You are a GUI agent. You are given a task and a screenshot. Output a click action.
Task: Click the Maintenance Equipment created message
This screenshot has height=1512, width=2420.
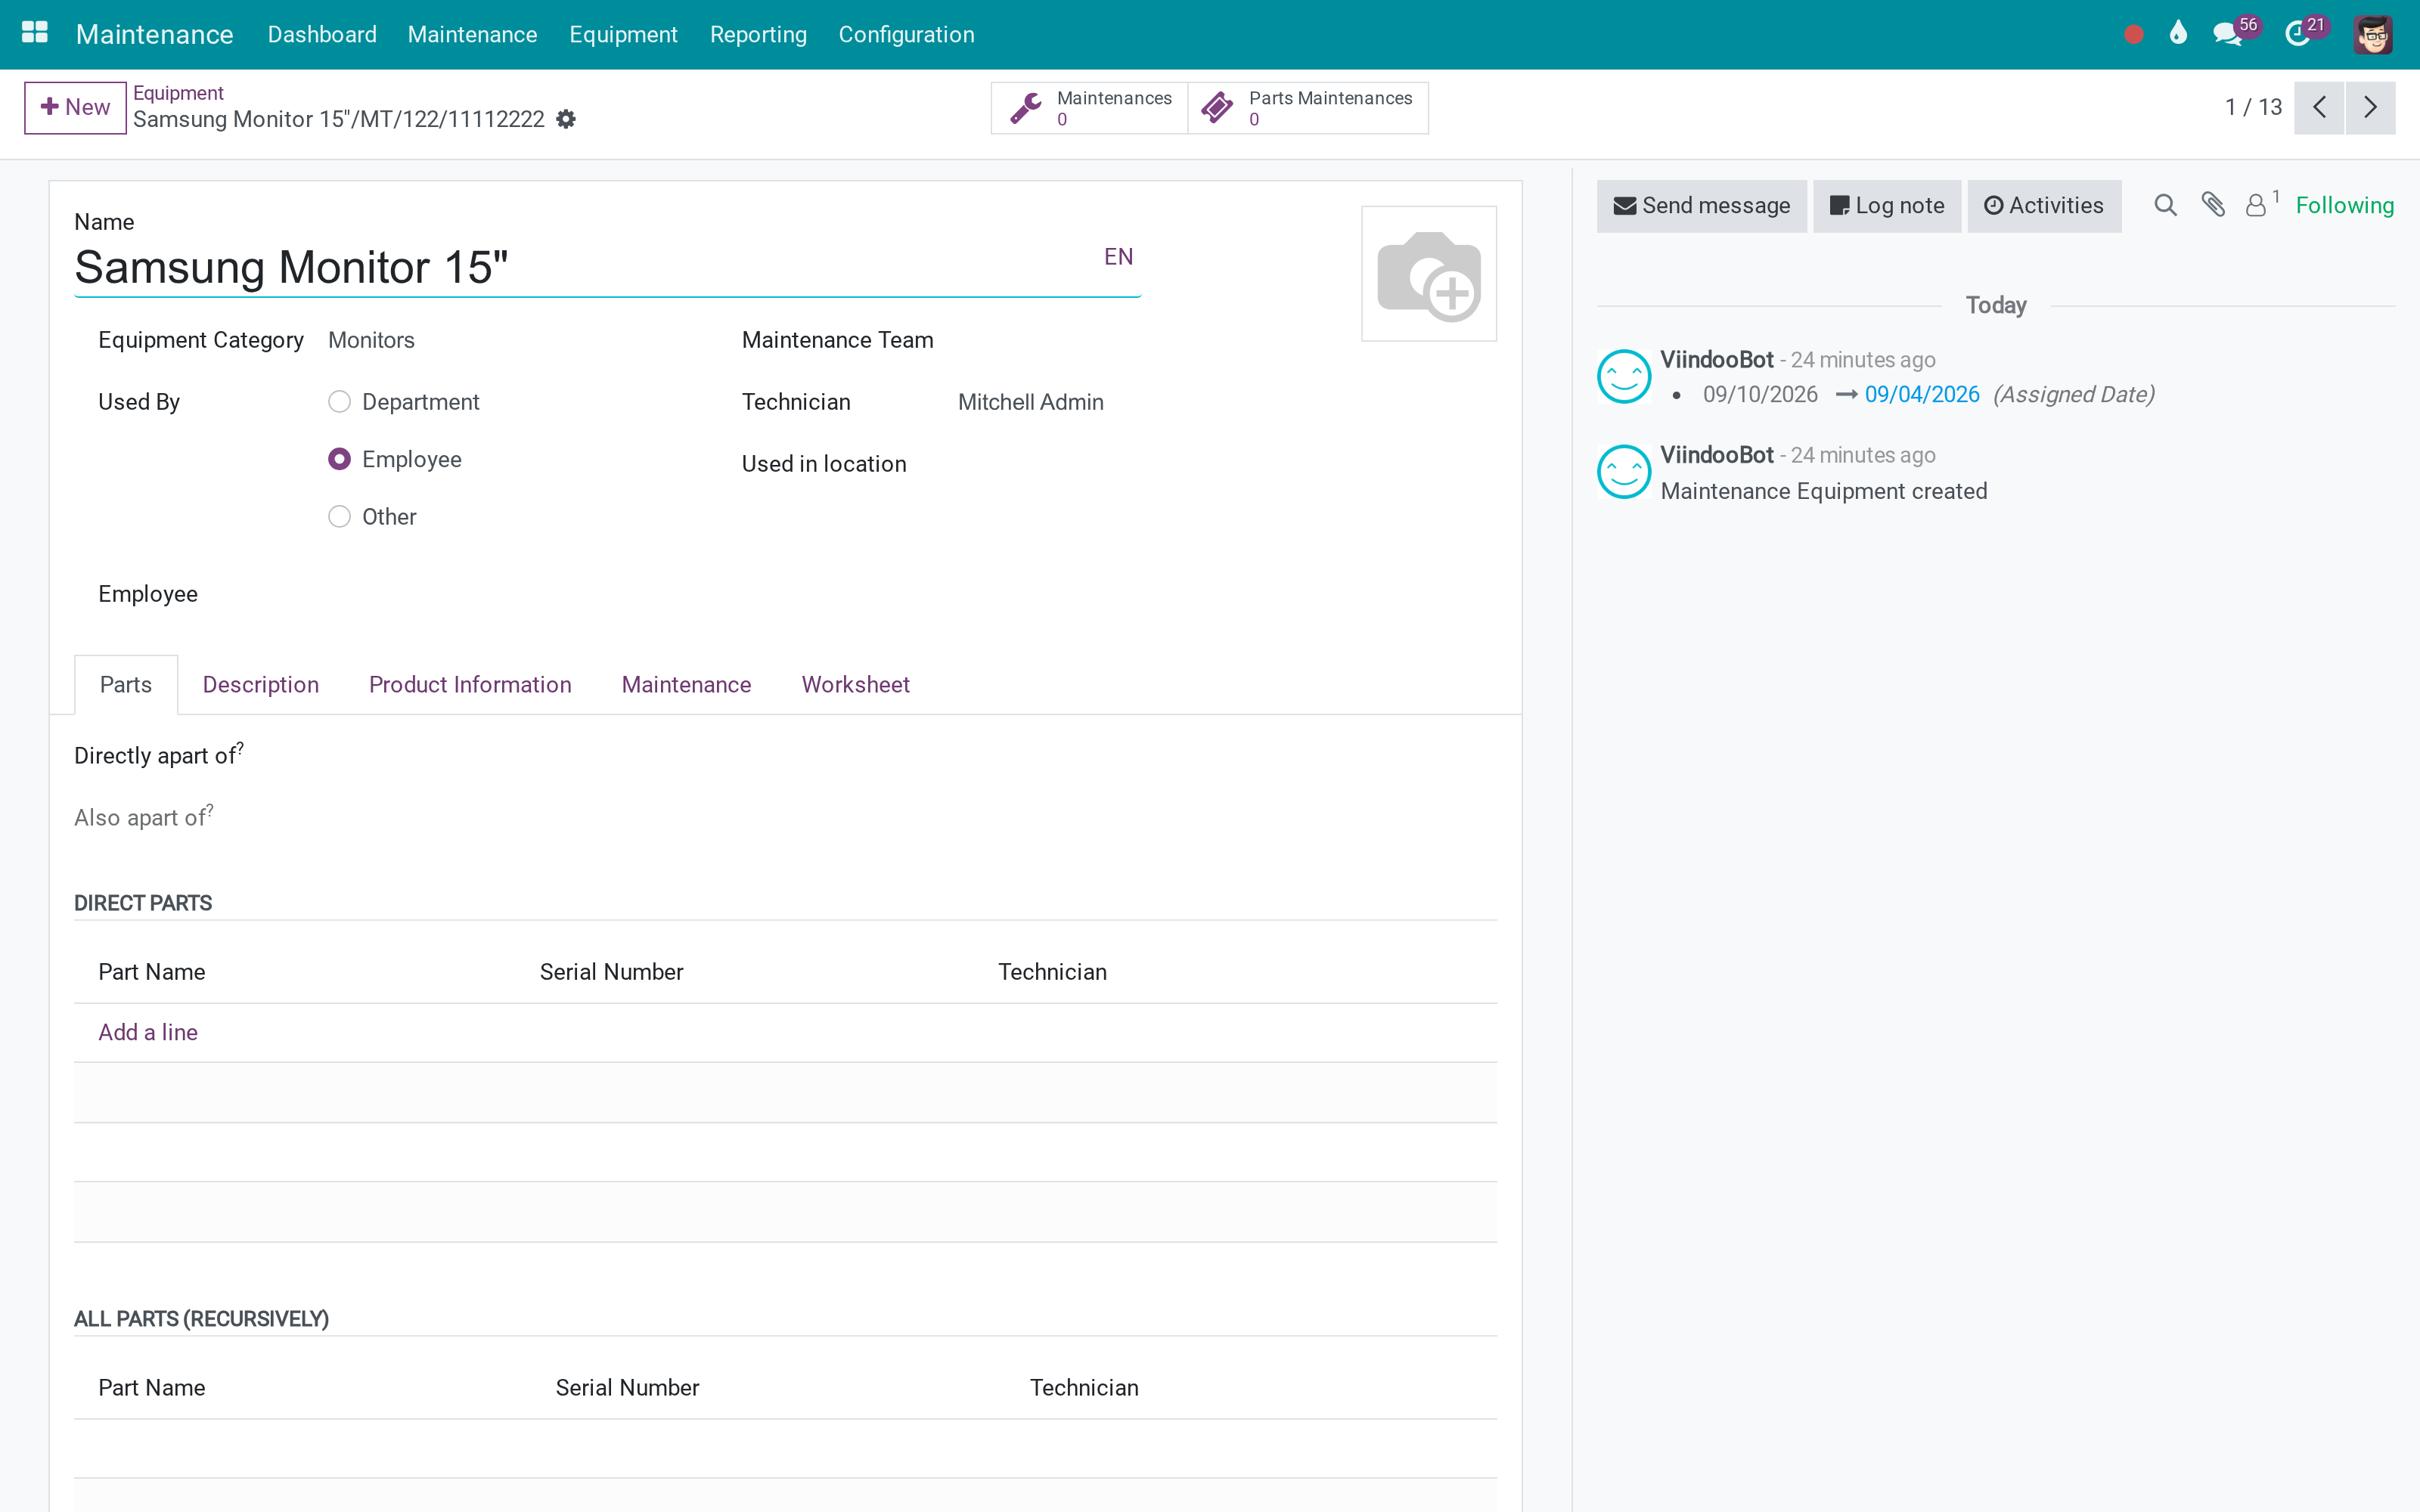tap(1824, 491)
